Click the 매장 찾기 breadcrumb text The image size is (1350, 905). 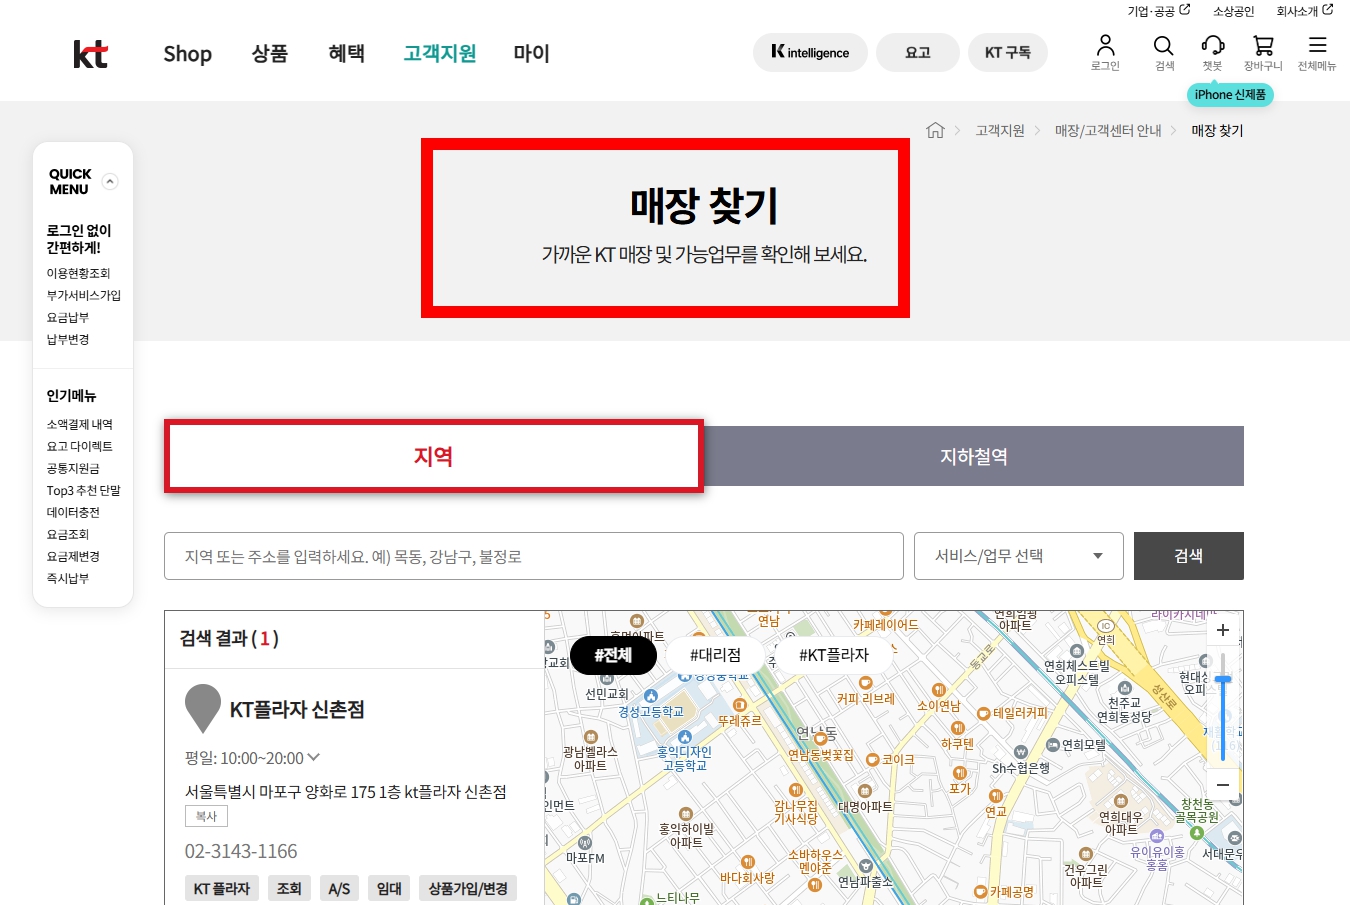point(1217,130)
